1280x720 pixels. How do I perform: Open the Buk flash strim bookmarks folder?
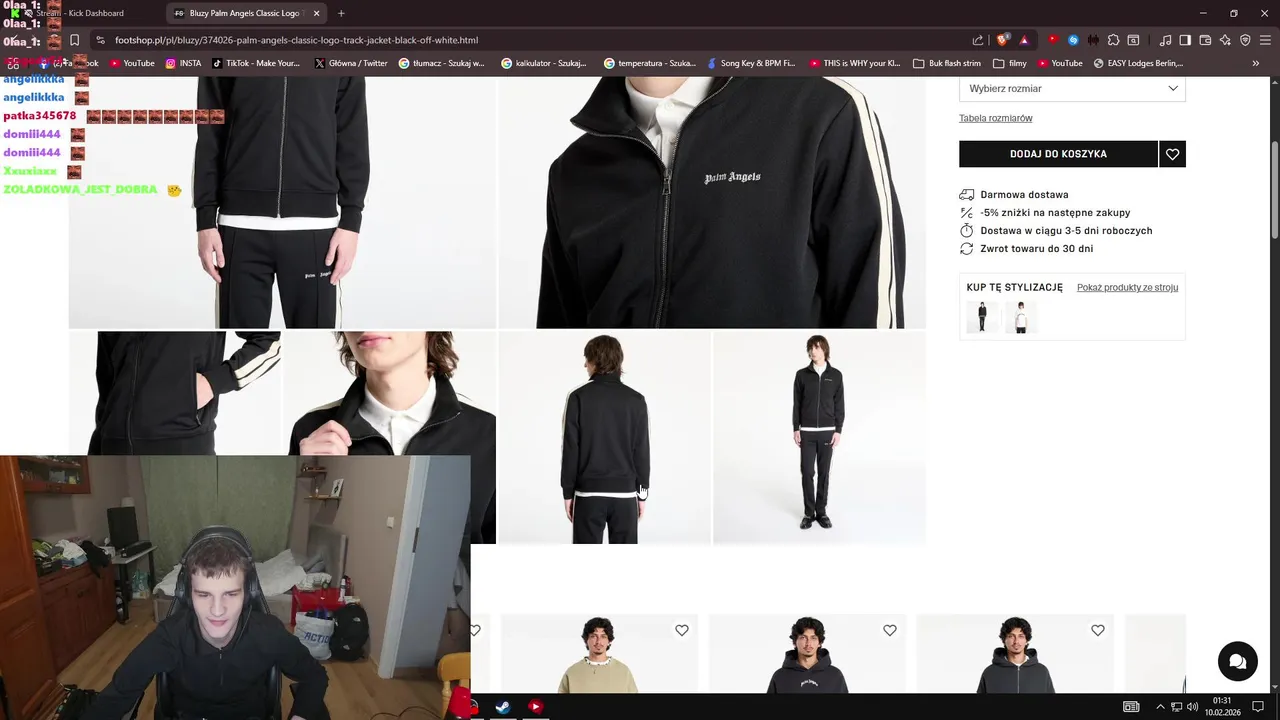coord(946,63)
